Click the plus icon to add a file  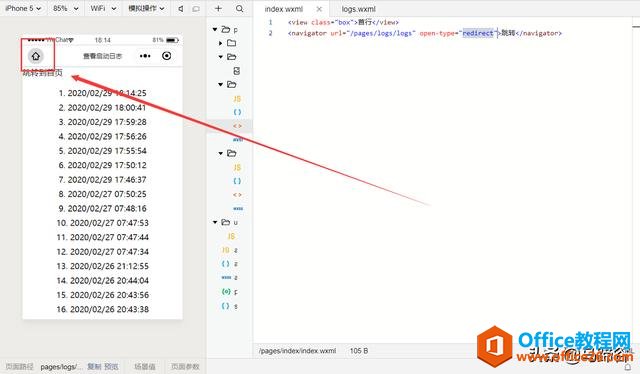(x=218, y=8)
